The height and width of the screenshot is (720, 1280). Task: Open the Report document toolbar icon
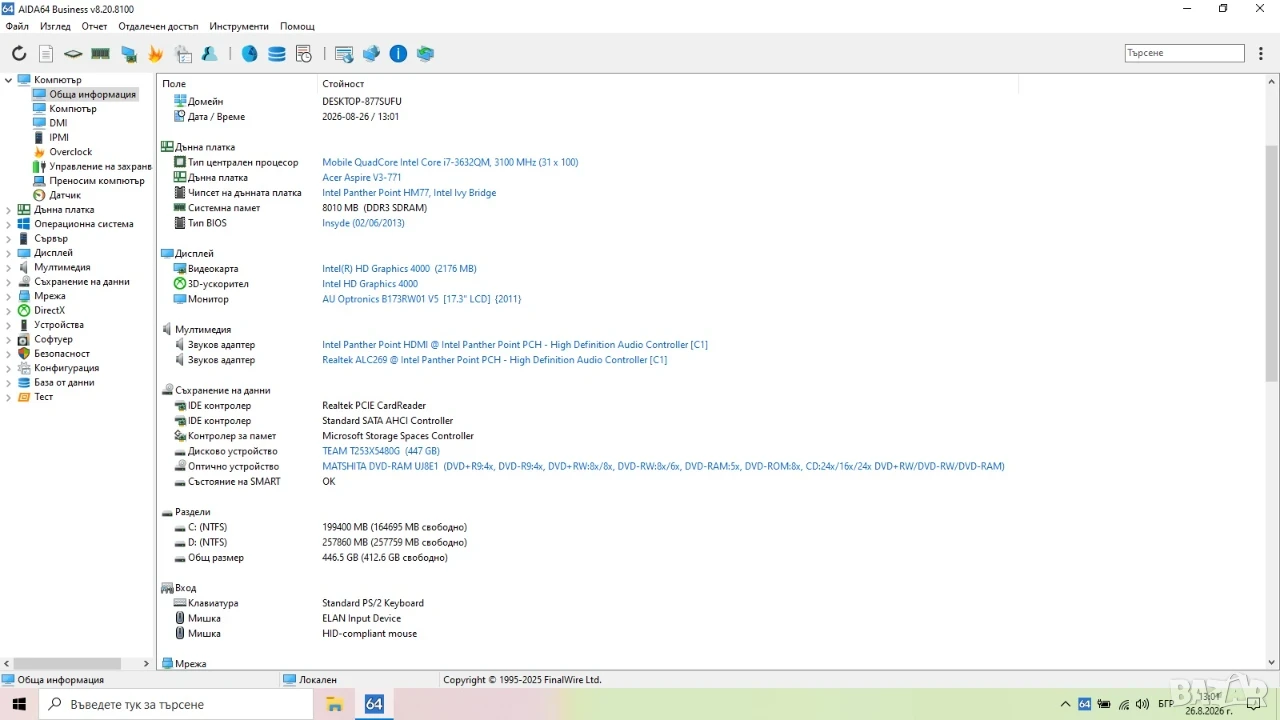pyautogui.click(x=46, y=54)
